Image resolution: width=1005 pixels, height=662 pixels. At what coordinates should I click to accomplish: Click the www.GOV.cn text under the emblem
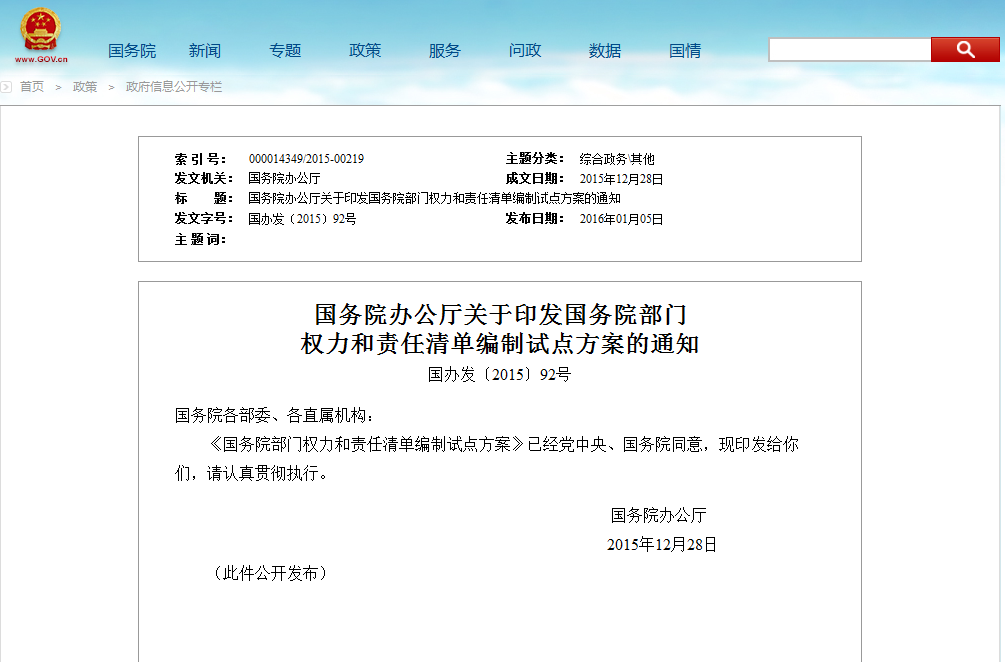click(40, 60)
